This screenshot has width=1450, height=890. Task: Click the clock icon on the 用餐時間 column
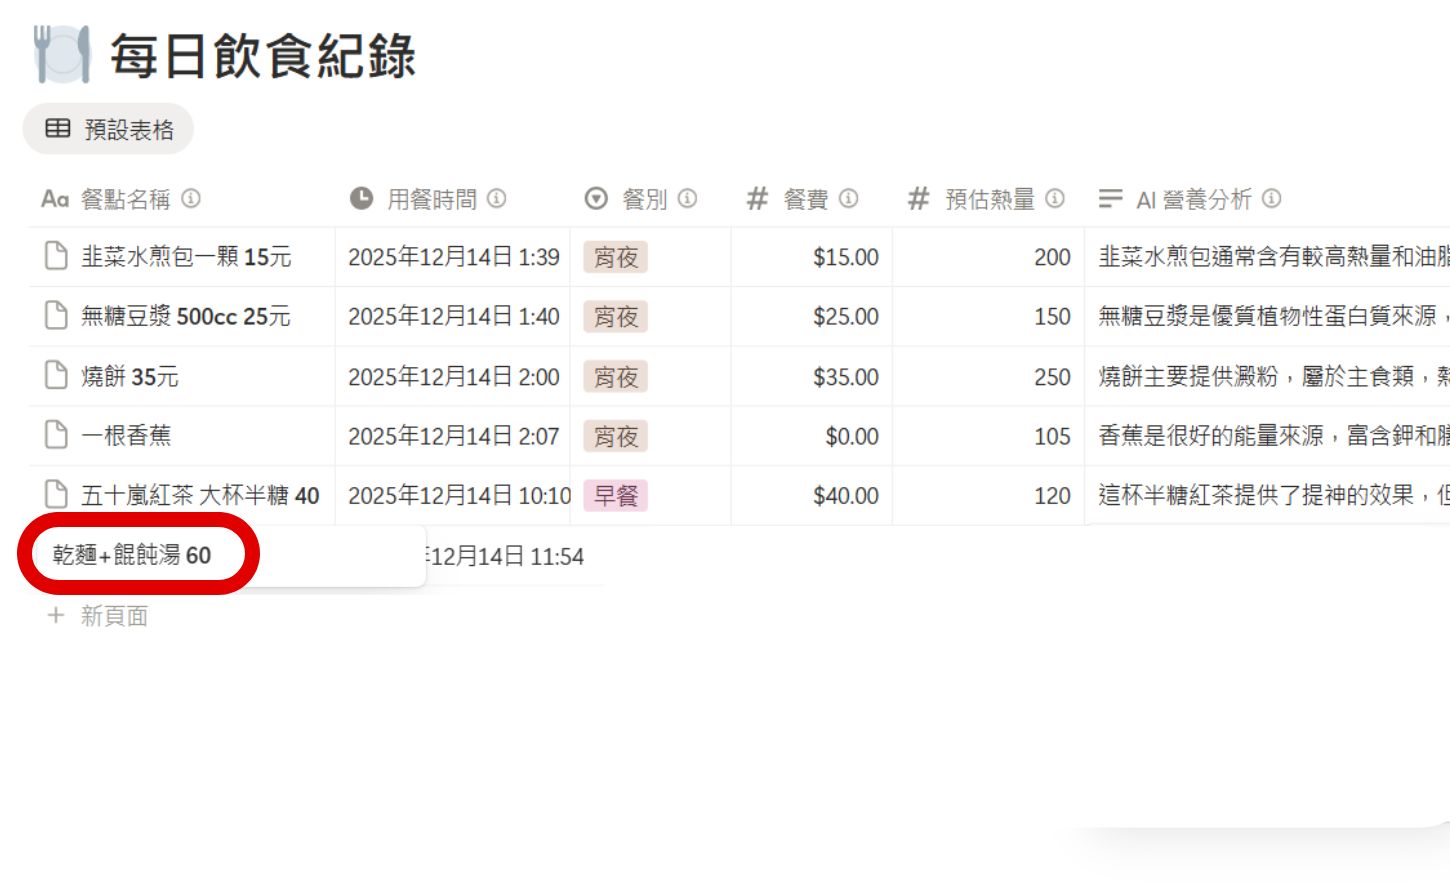361,198
